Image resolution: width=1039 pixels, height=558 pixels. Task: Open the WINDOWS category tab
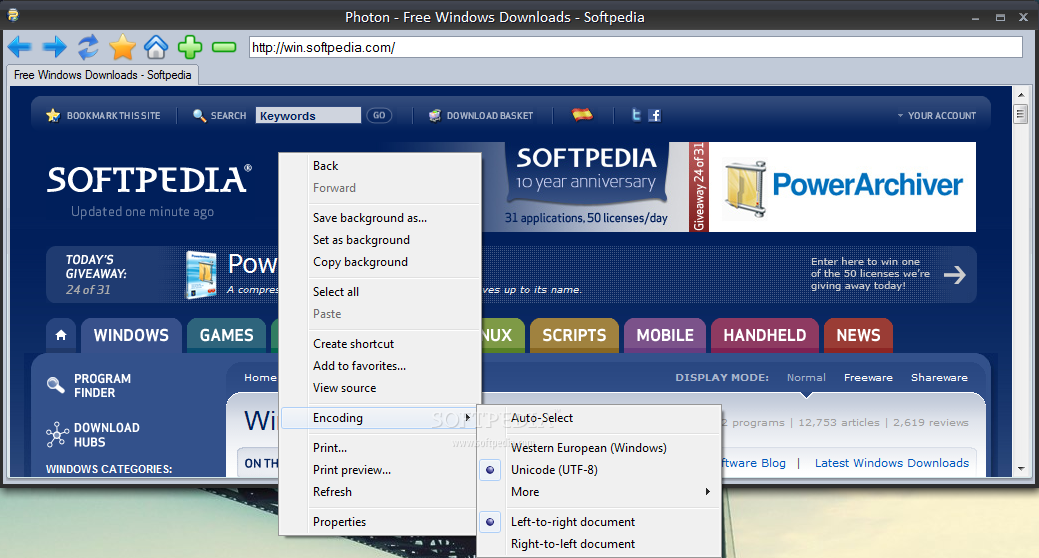[x=131, y=335]
